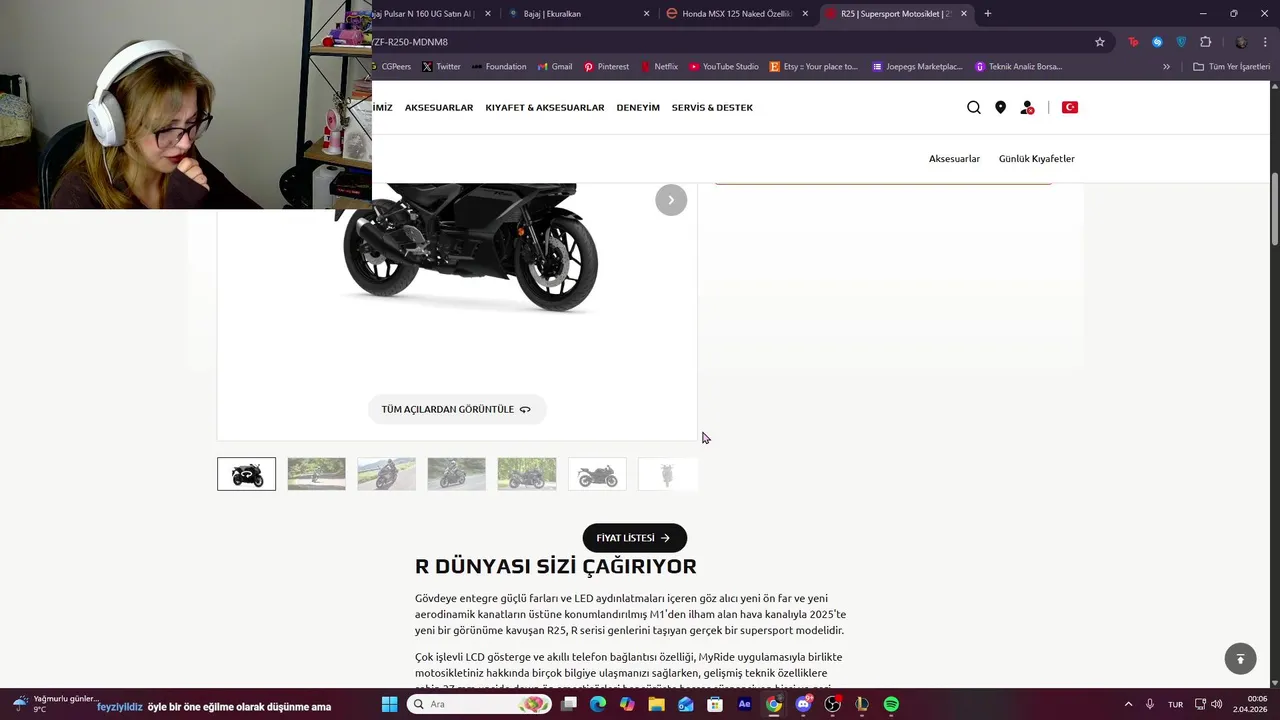
Task: Open File Explorer from the taskbar
Action: (656, 704)
